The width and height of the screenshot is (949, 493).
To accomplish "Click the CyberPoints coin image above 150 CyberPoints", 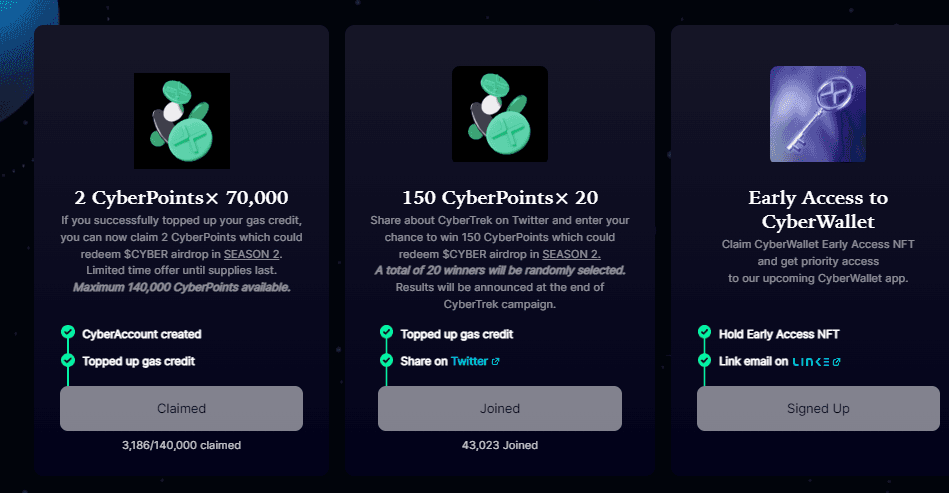I will [499, 114].
